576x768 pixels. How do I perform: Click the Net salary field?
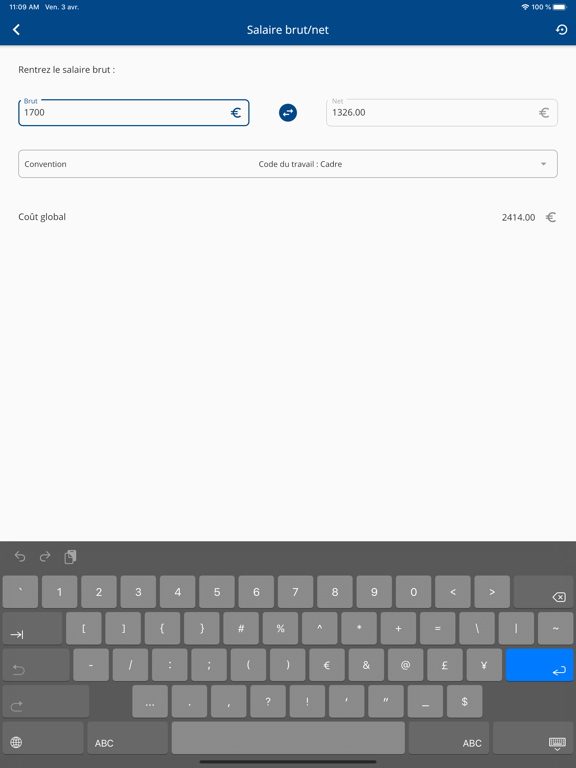click(x=442, y=113)
